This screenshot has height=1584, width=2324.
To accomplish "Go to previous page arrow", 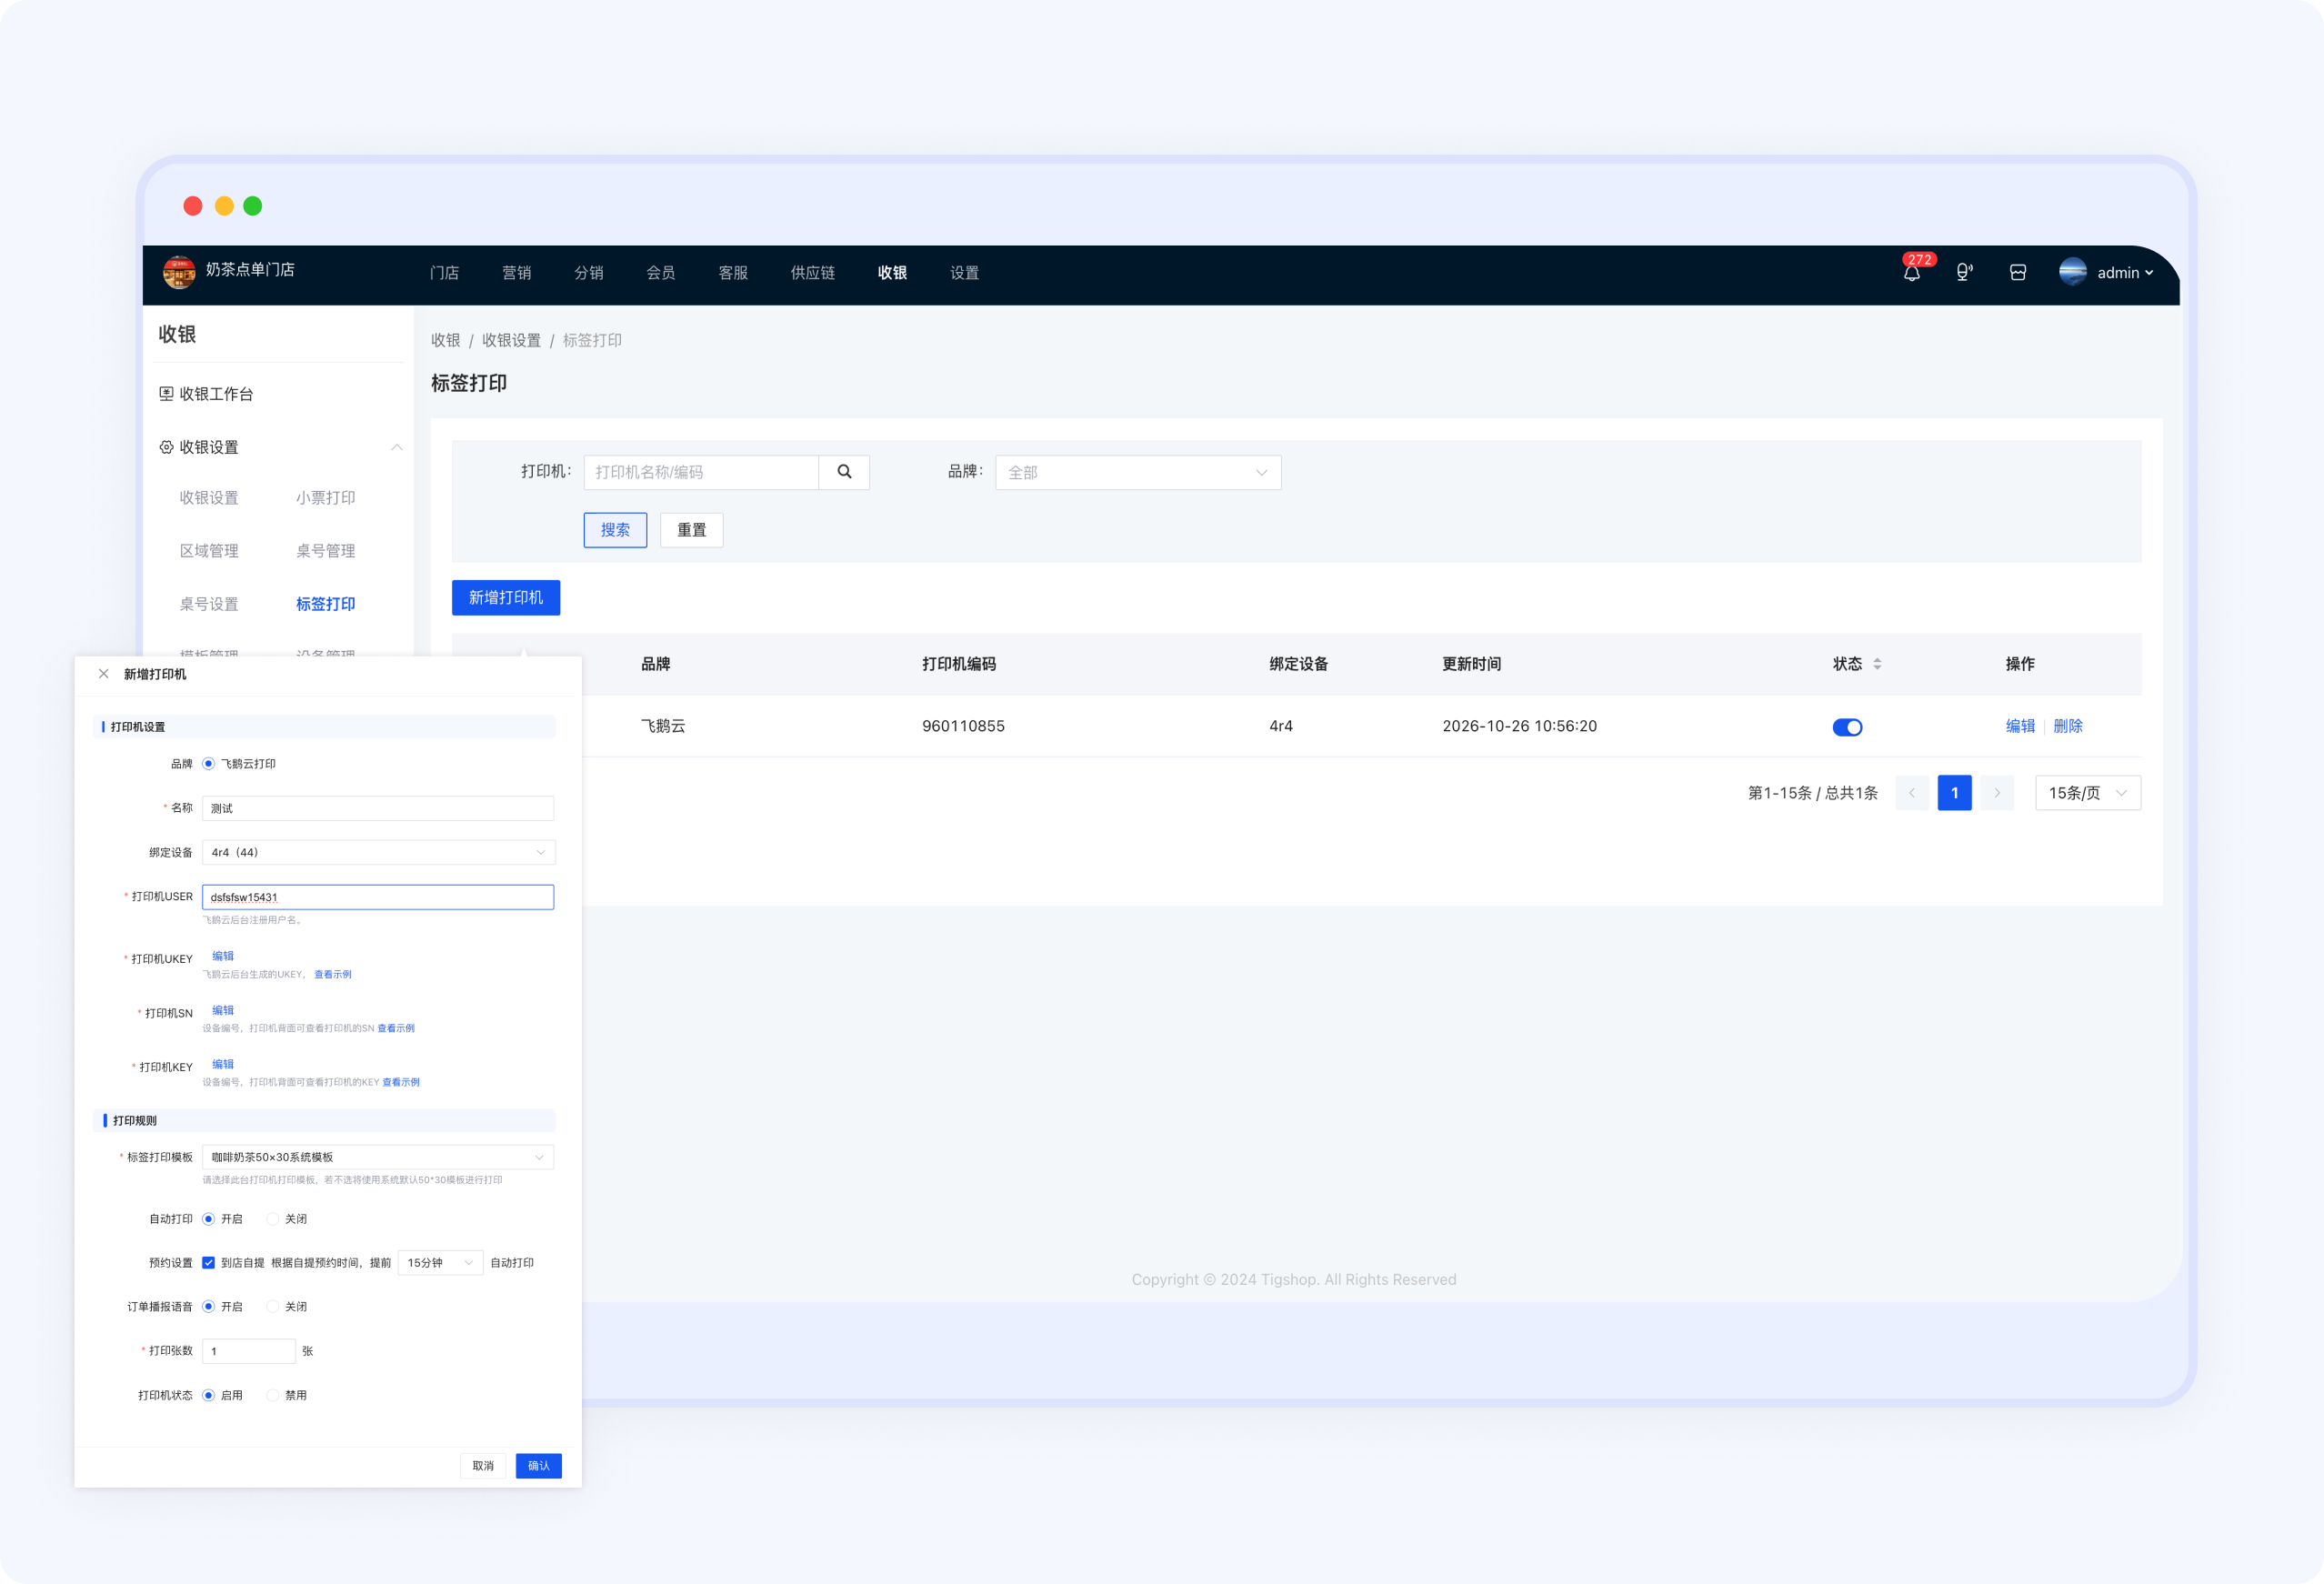I will pos(1912,793).
